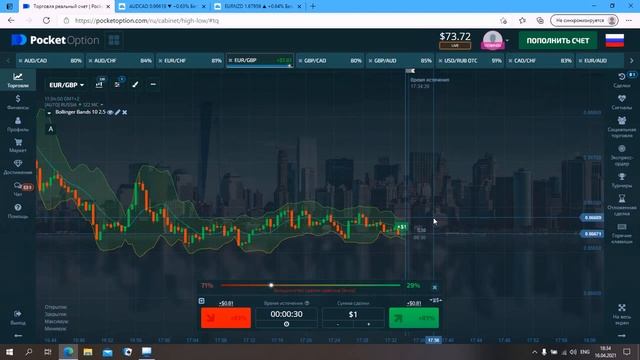Click the Pocket Option logo

[x=55, y=40]
